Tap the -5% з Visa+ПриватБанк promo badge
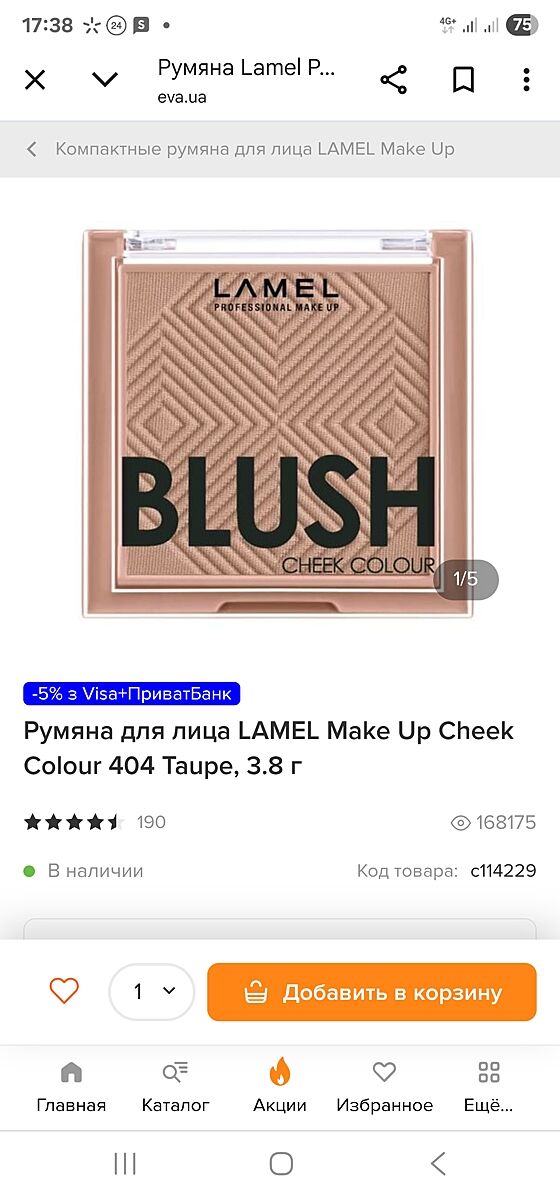Screen dimensions: 560x1200 point(132,693)
